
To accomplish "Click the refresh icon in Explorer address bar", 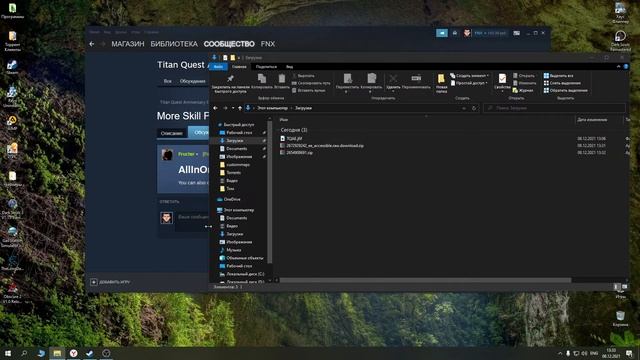I will (474, 108).
